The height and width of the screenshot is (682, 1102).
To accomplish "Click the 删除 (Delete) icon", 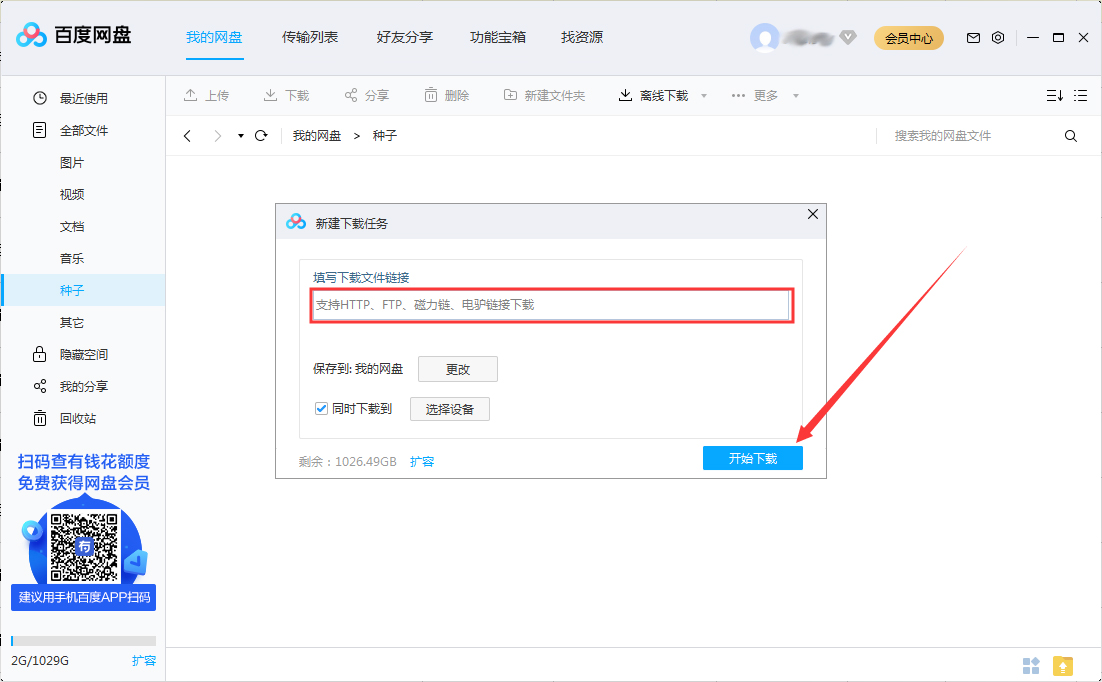I will coord(448,95).
